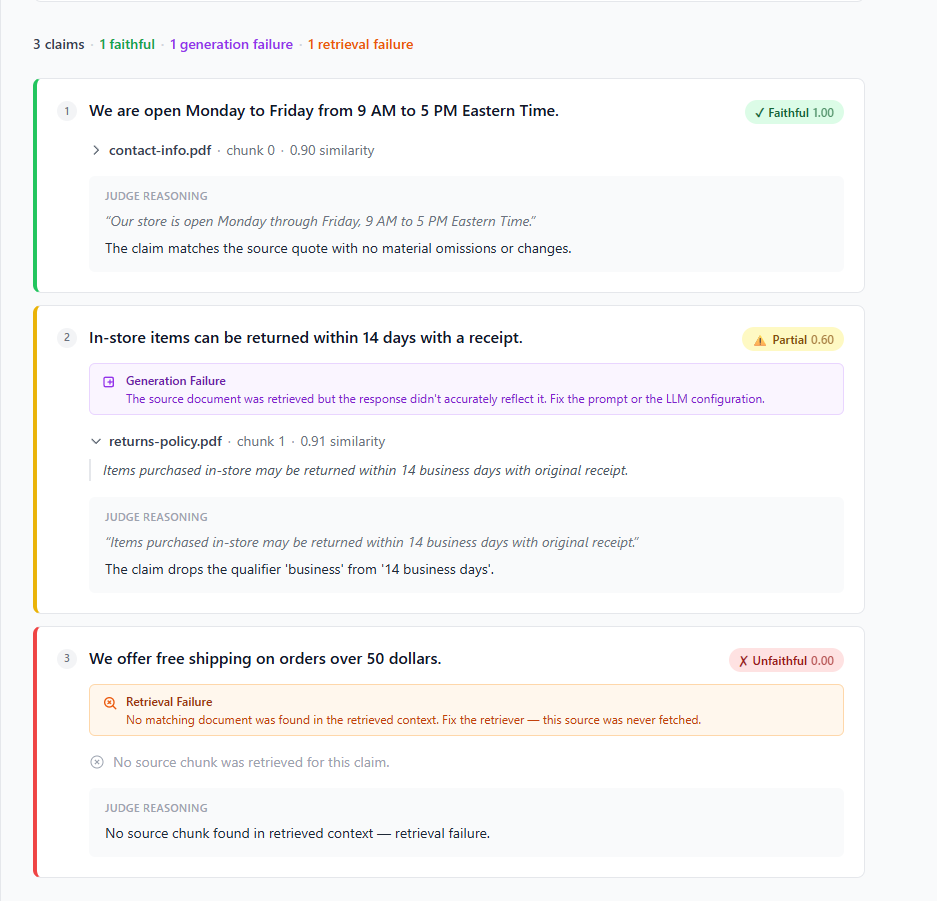
Task: Click the claim number 1 circle
Action: coord(67,111)
